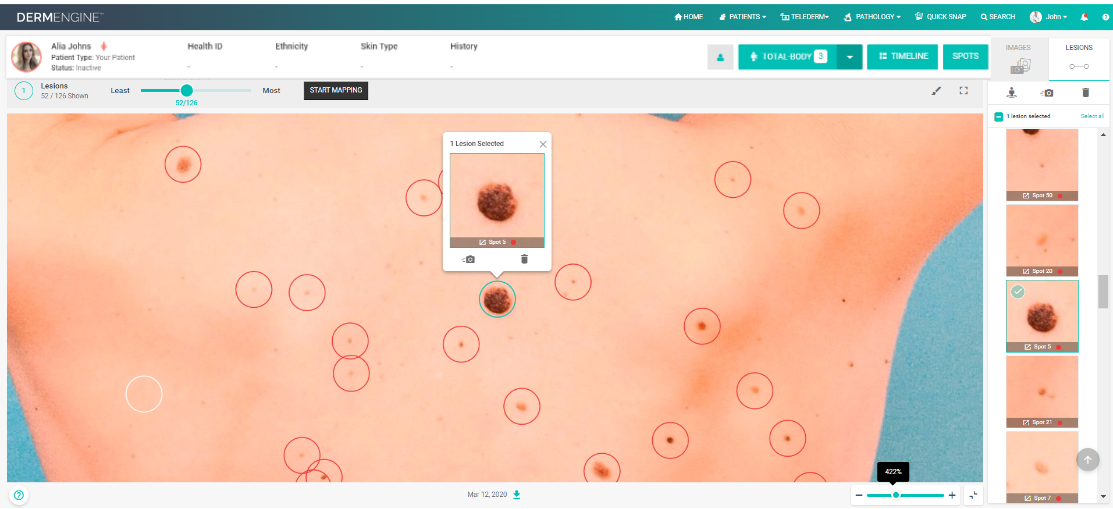
Task: Click the patient name 'Alia Johns'
Action: (x=71, y=46)
